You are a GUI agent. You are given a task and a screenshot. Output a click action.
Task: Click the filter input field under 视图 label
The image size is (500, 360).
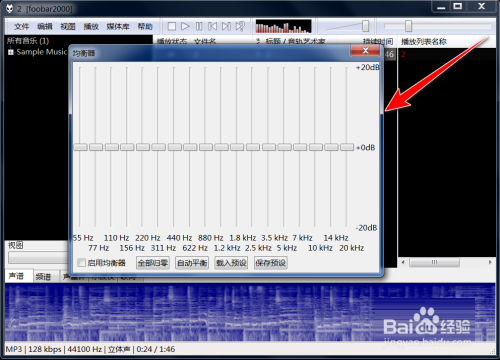pos(37,258)
